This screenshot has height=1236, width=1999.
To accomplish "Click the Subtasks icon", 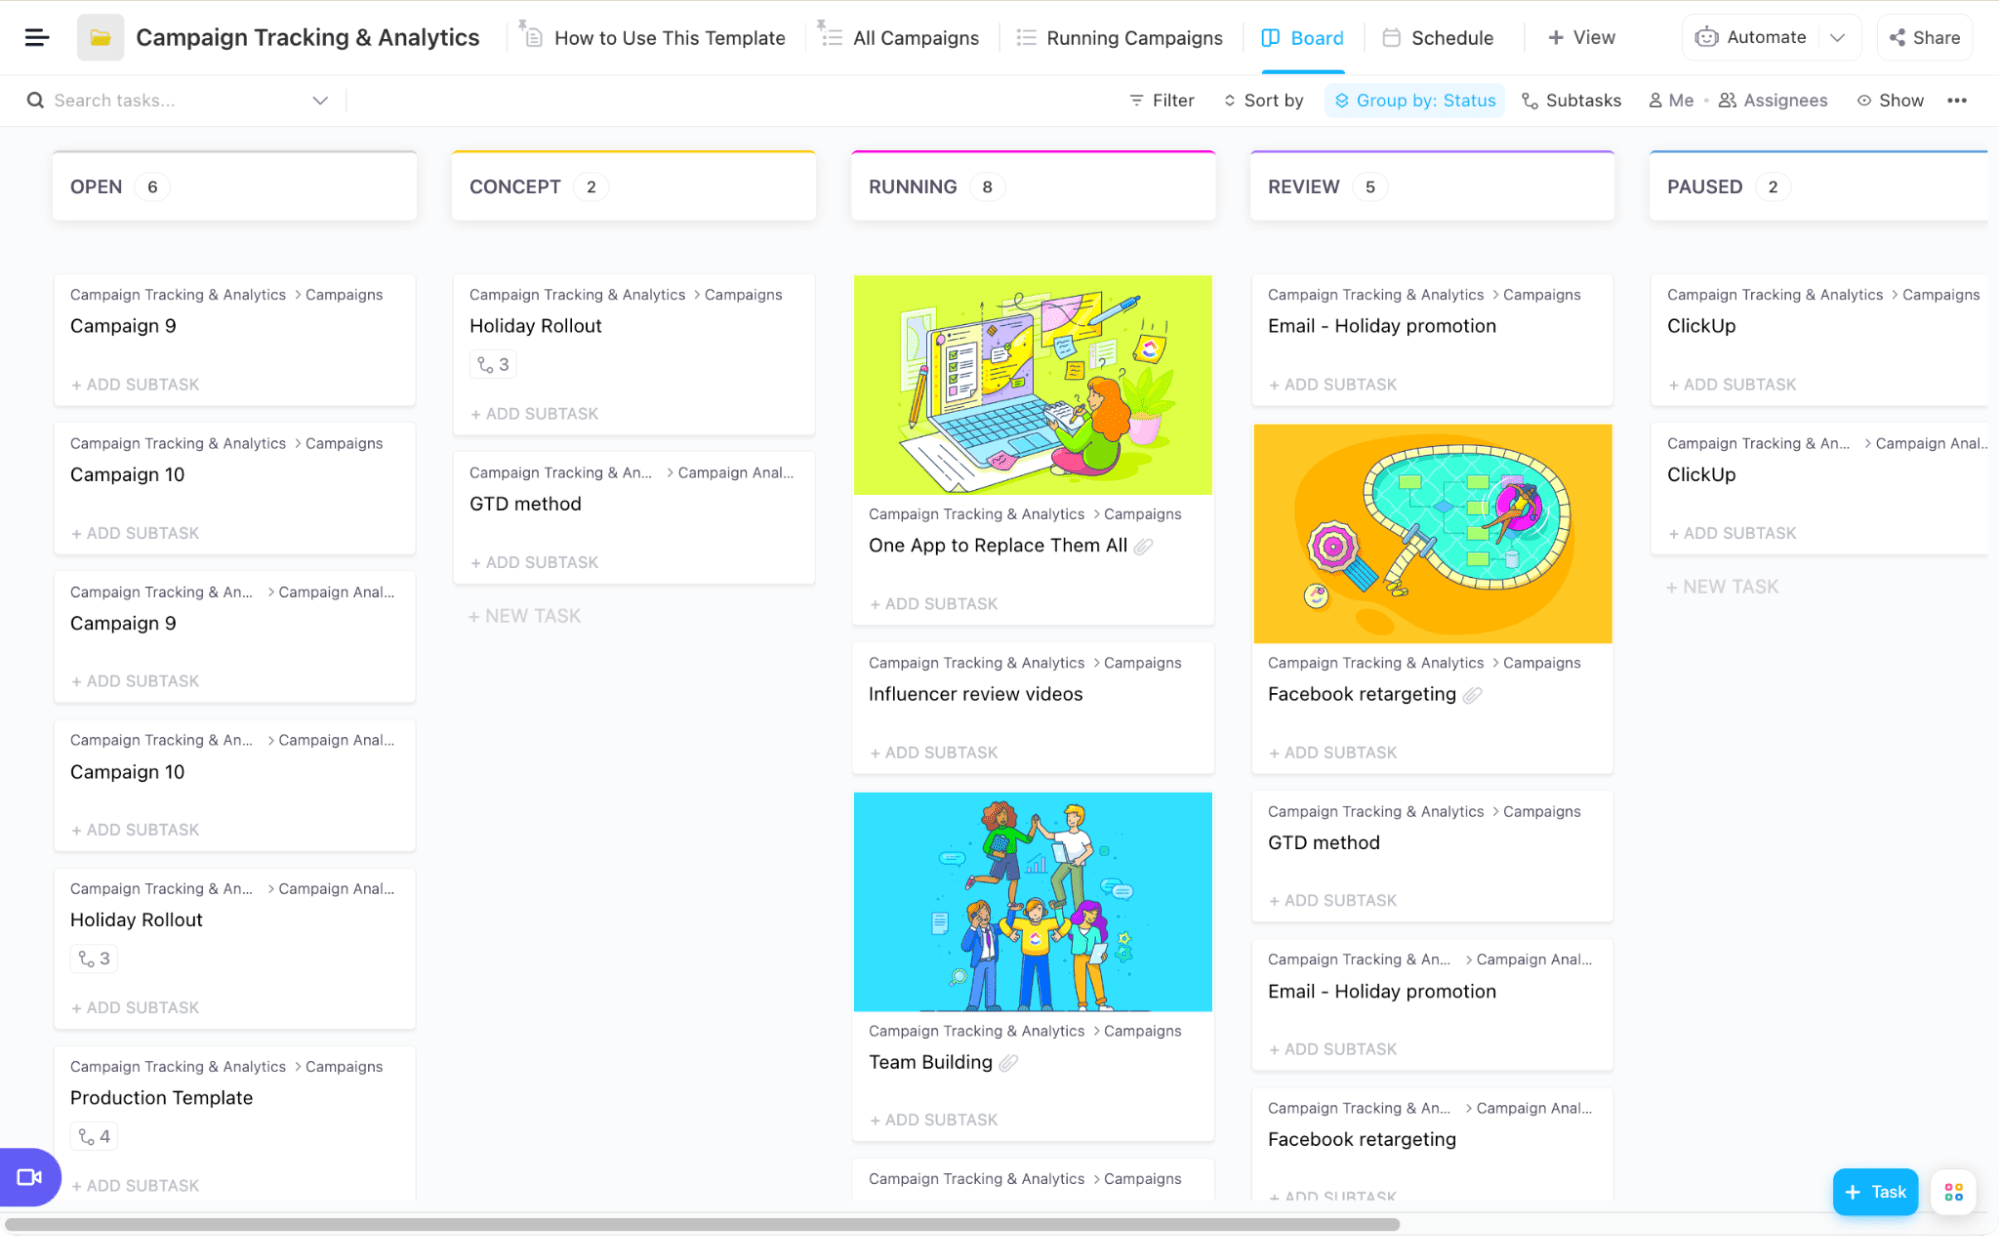I will point(1529,100).
